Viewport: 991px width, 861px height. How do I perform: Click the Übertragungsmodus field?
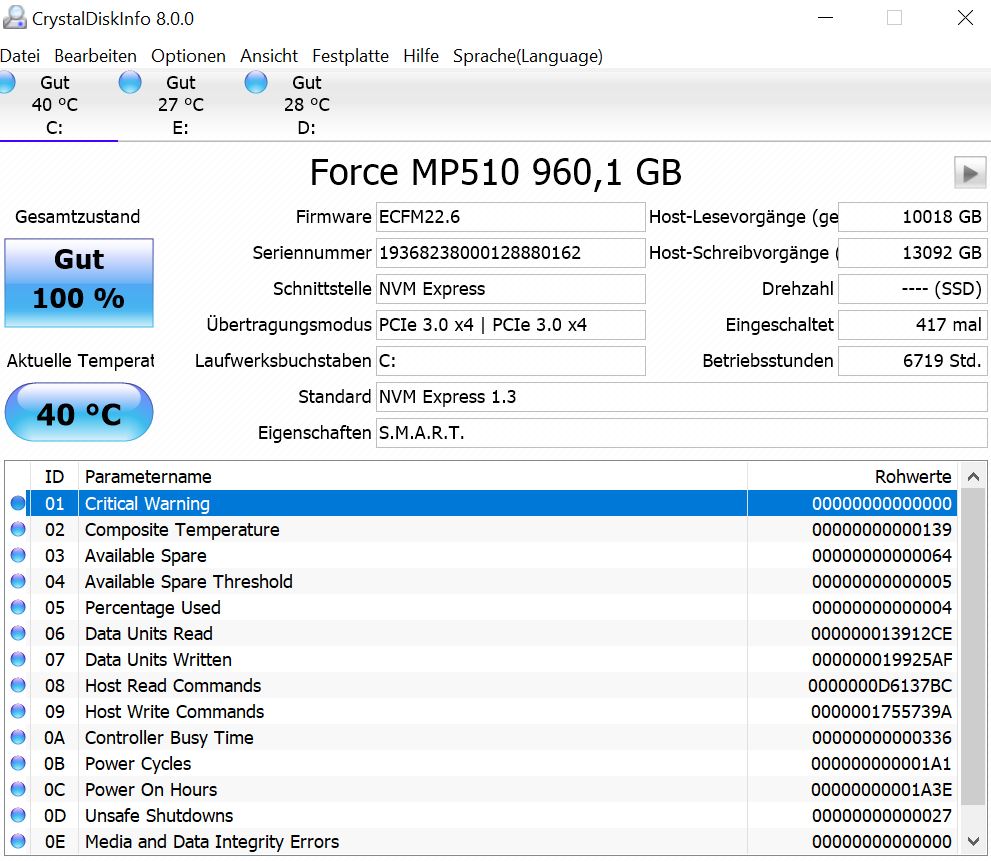(511, 326)
